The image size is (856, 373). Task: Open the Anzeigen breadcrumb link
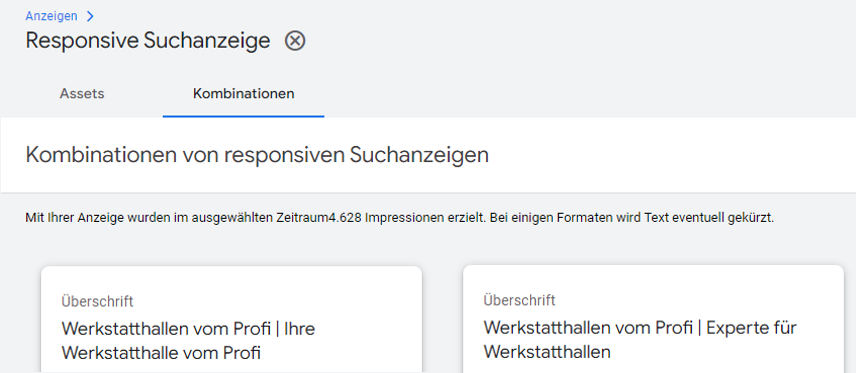51,16
